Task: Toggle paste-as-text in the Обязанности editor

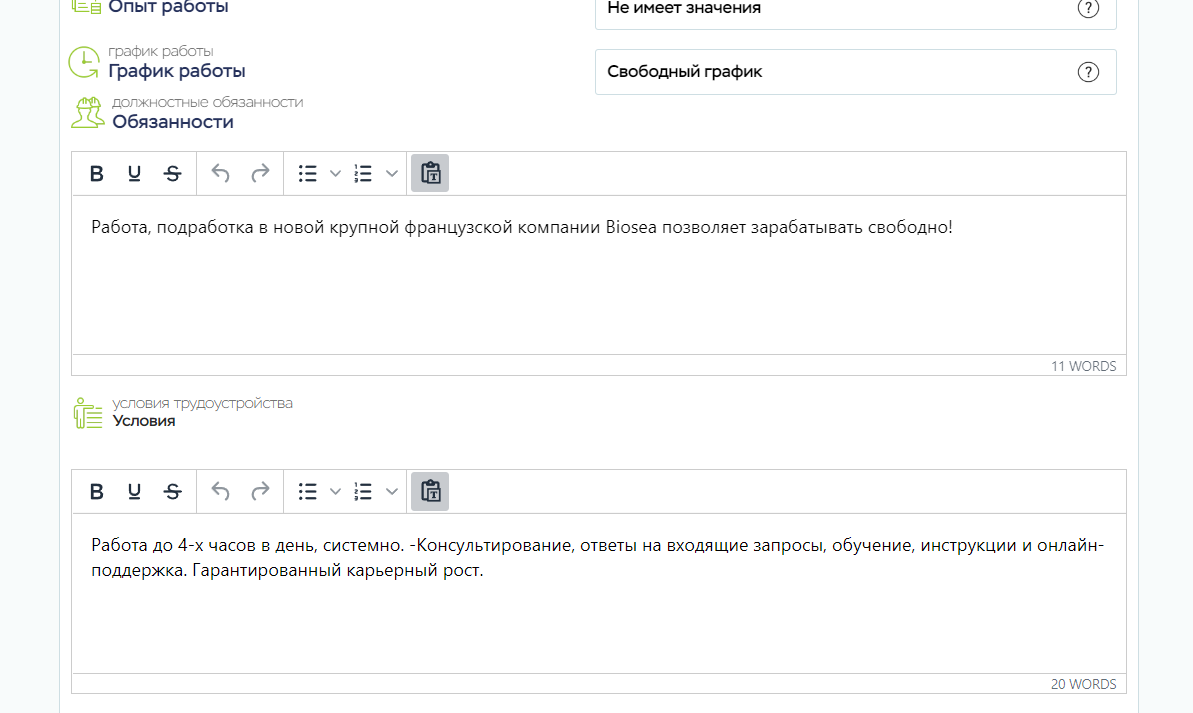Action: (x=430, y=174)
